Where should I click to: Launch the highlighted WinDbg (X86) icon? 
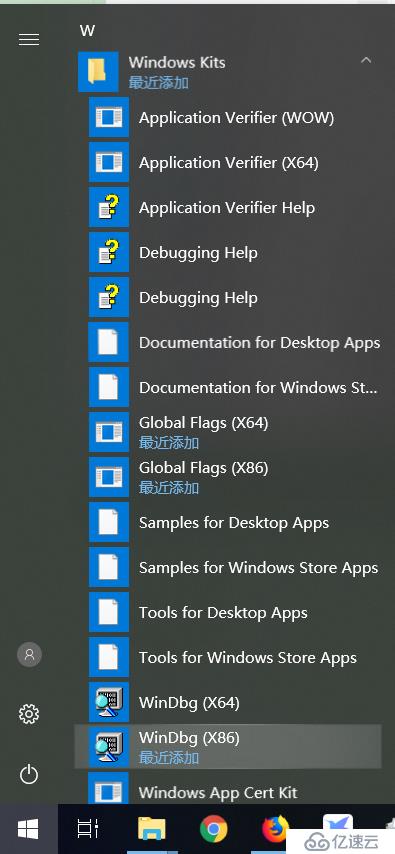(109, 747)
